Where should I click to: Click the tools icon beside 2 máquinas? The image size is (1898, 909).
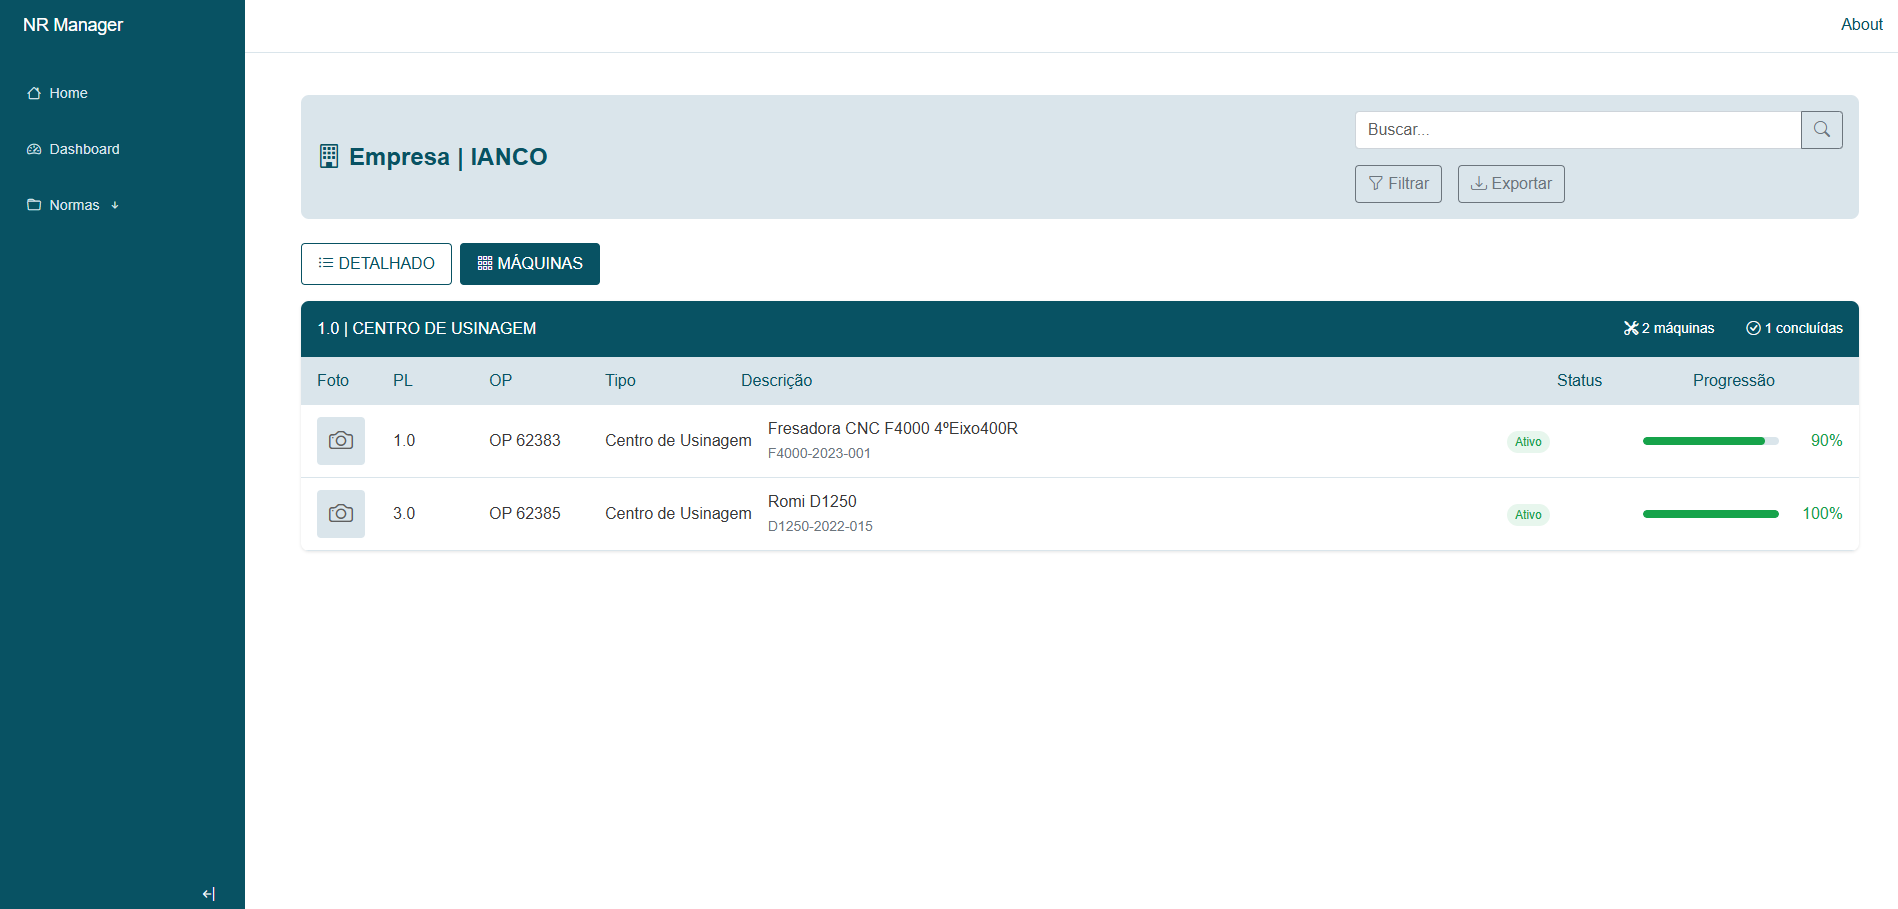[x=1631, y=328]
